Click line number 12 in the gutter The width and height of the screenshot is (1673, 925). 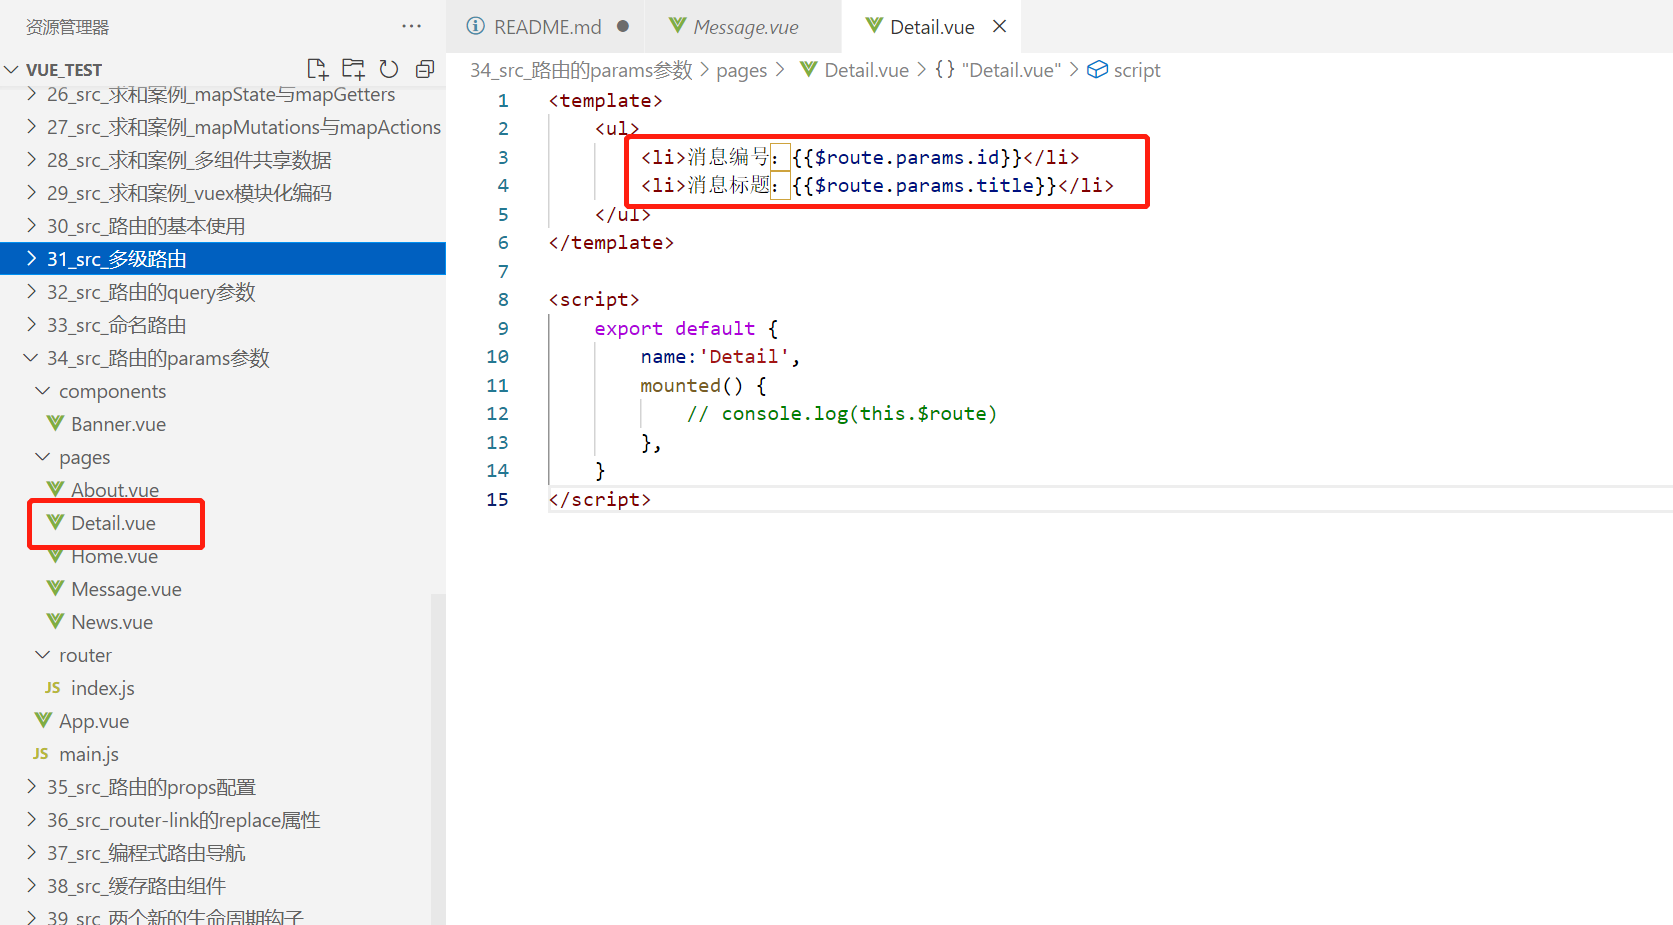point(497,414)
